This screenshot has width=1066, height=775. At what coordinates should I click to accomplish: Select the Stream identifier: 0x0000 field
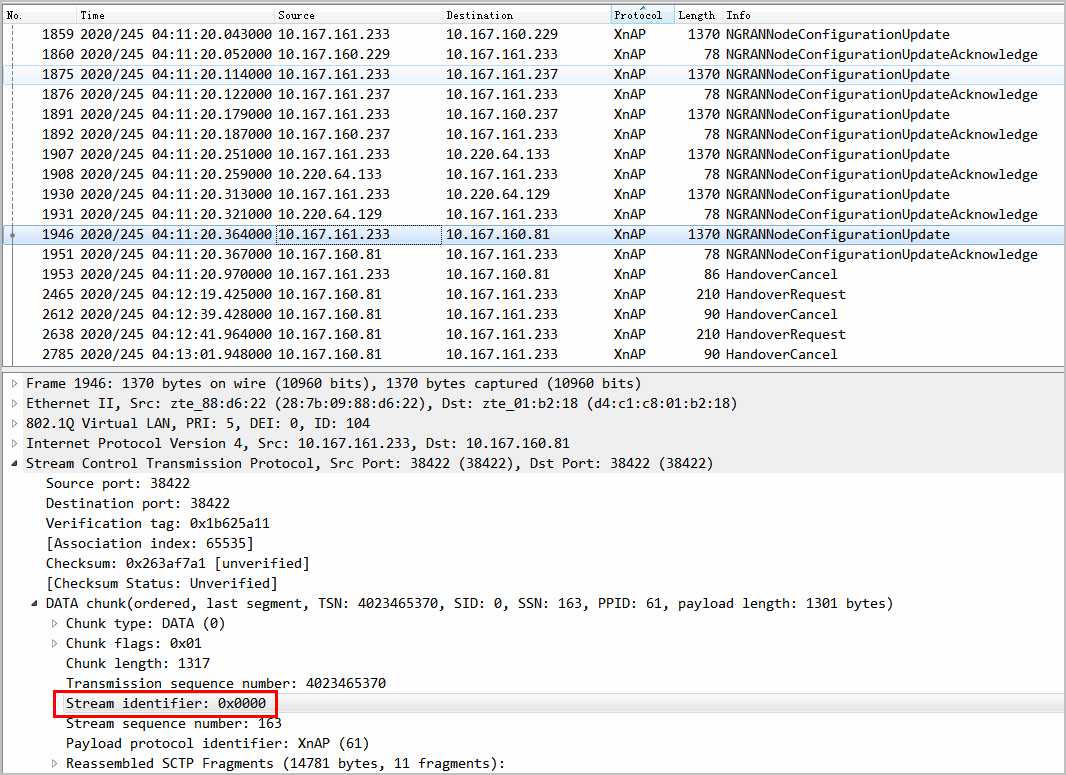click(x=166, y=704)
